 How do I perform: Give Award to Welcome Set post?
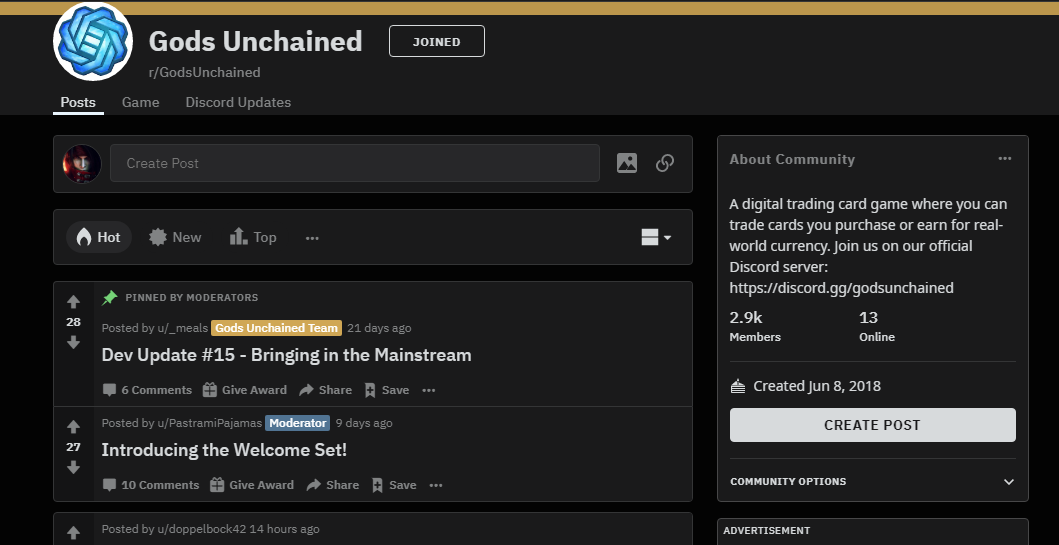(x=252, y=485)
